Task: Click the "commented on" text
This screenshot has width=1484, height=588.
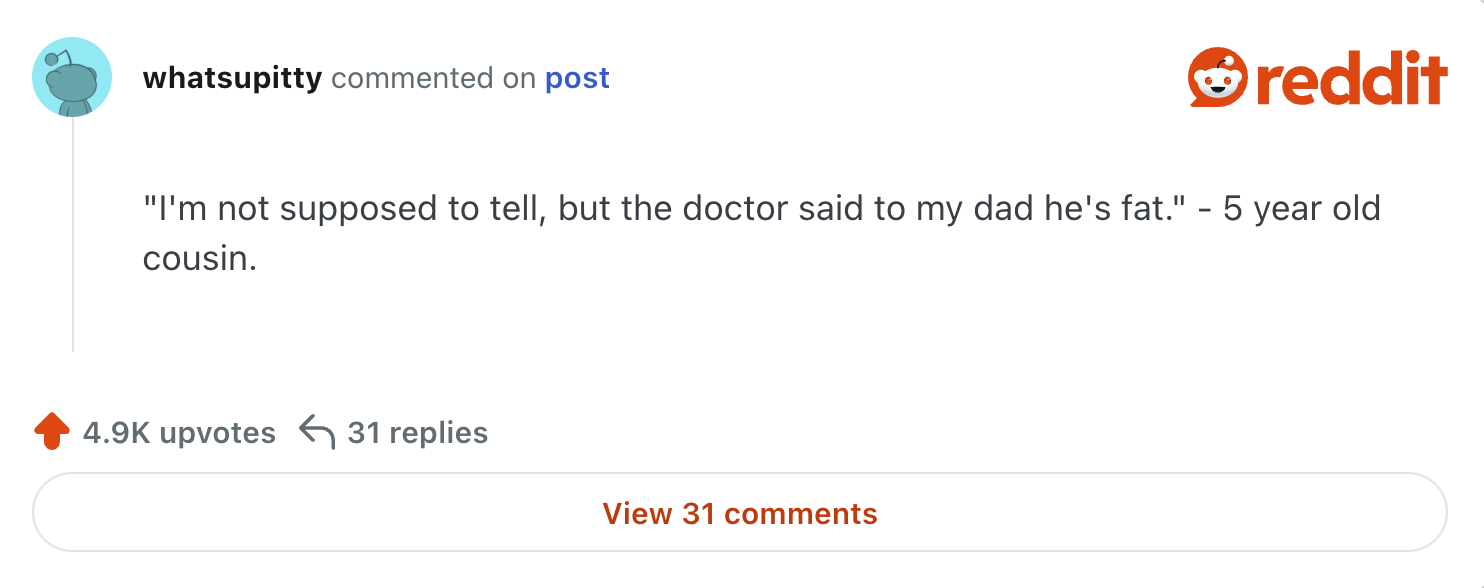Action: pyautogui.click(x=433, y=78)
